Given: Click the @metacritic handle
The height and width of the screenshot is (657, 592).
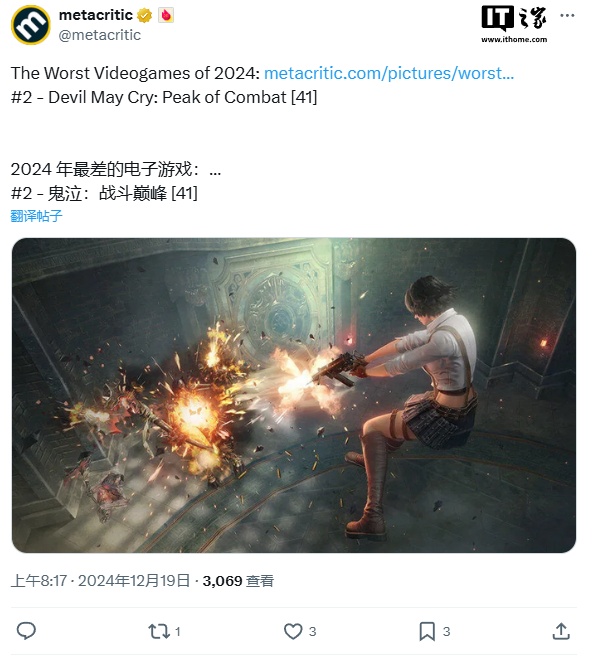Looking at the screenshot, I should [x=100, y=35].
